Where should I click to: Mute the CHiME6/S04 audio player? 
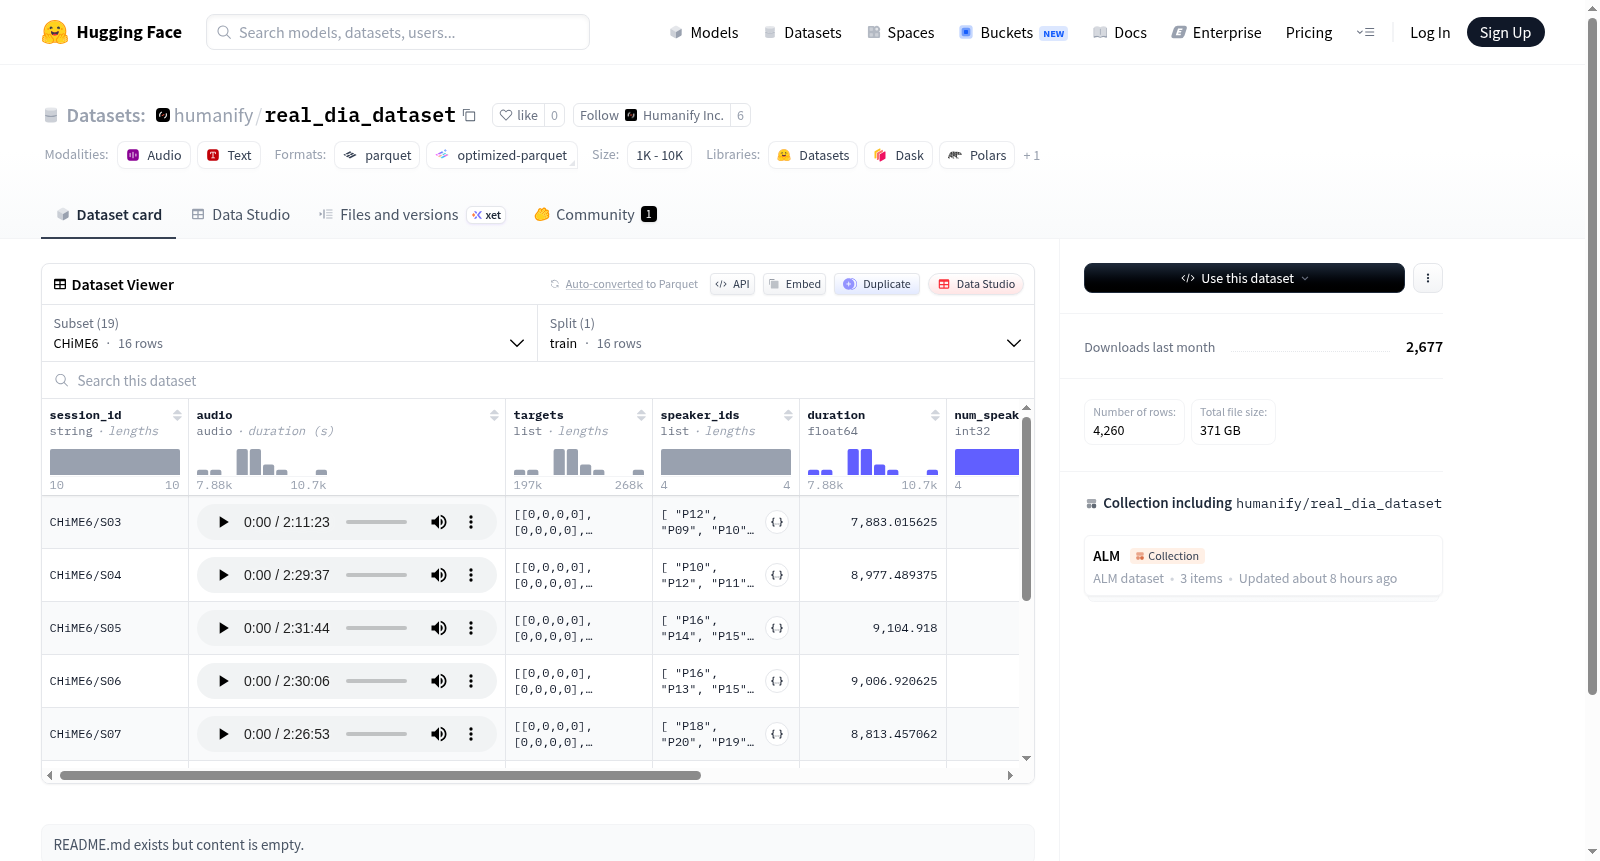[439, 575]
